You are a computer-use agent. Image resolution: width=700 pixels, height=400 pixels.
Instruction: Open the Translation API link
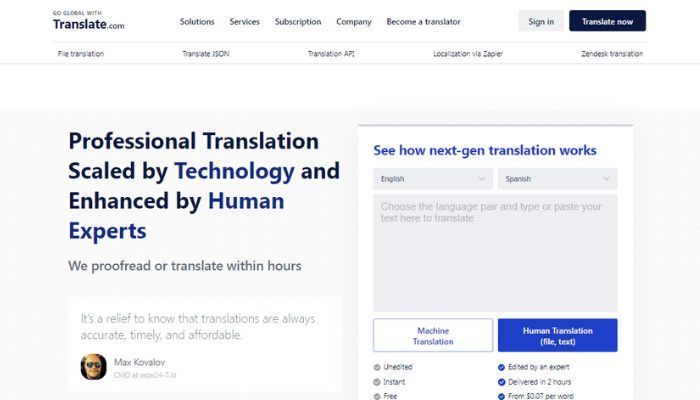[331, 54]
